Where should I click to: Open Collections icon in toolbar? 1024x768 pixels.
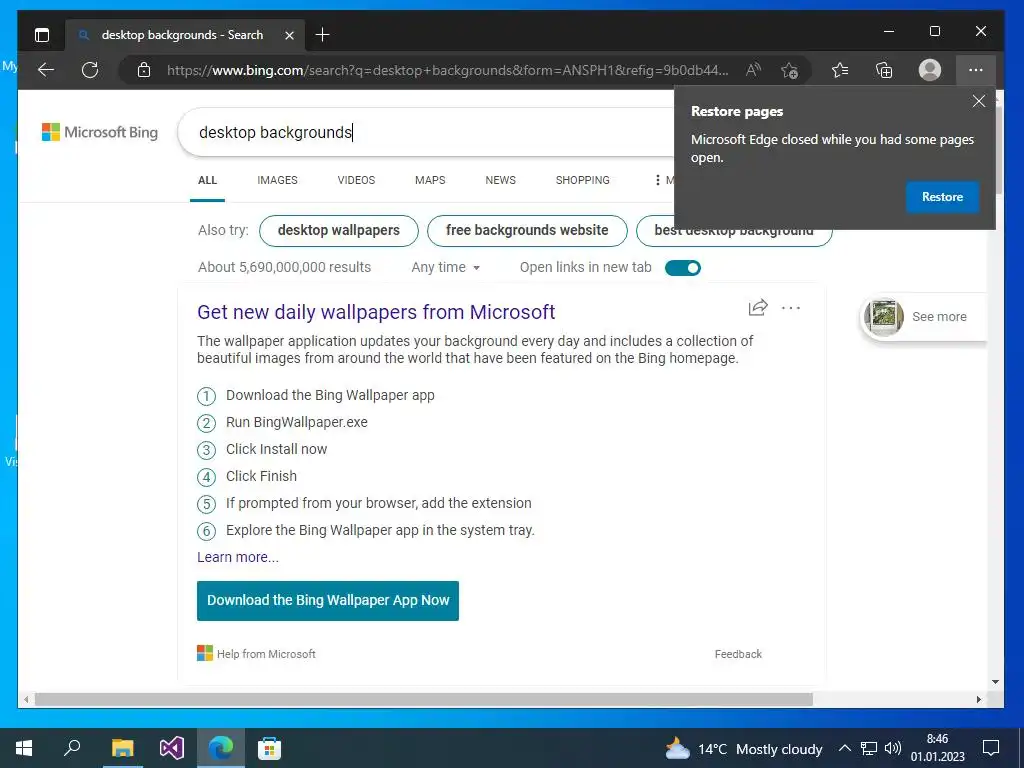pos(884,70)
